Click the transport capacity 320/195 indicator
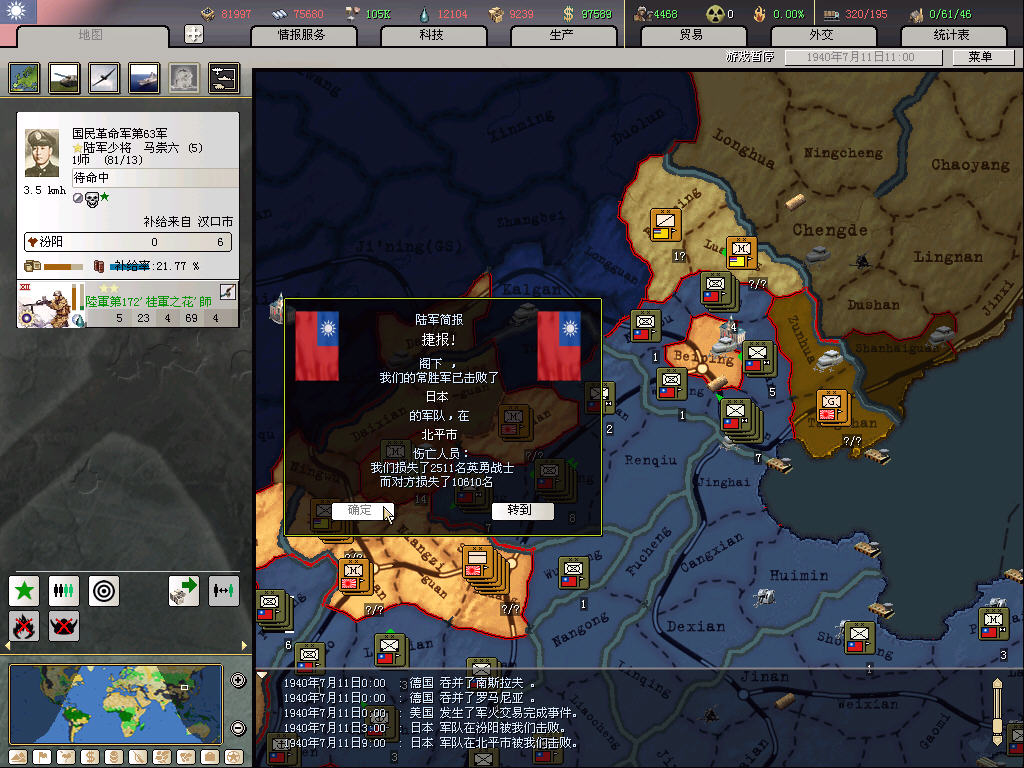 coord(856,14)
